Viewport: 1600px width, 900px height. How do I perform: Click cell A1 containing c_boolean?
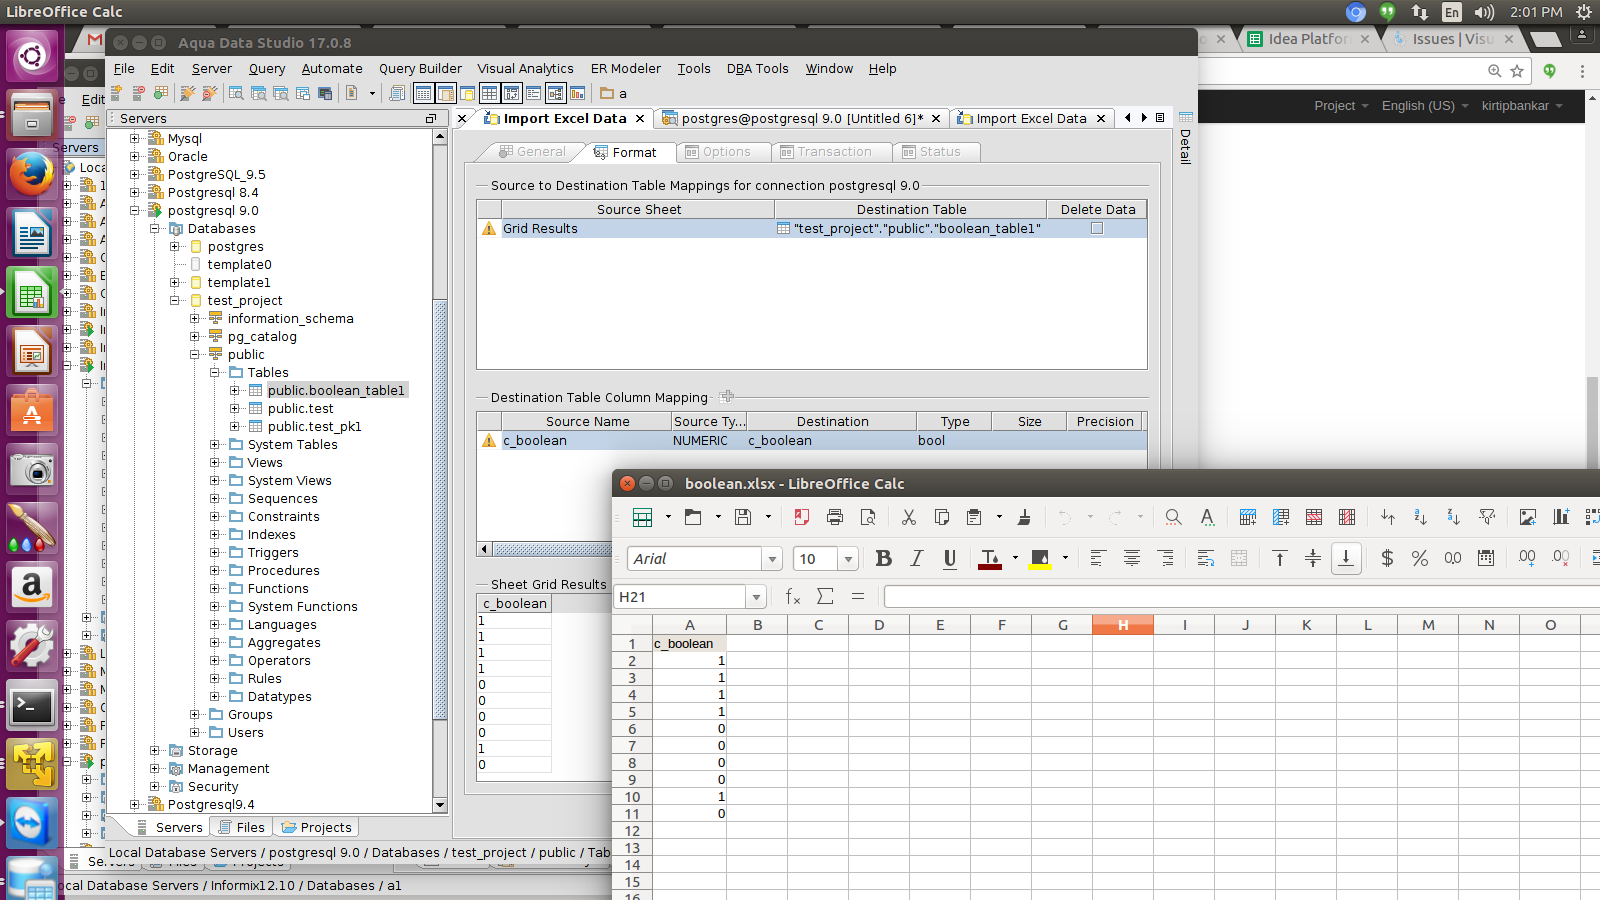pyautogui.click(x=689, y=643)
